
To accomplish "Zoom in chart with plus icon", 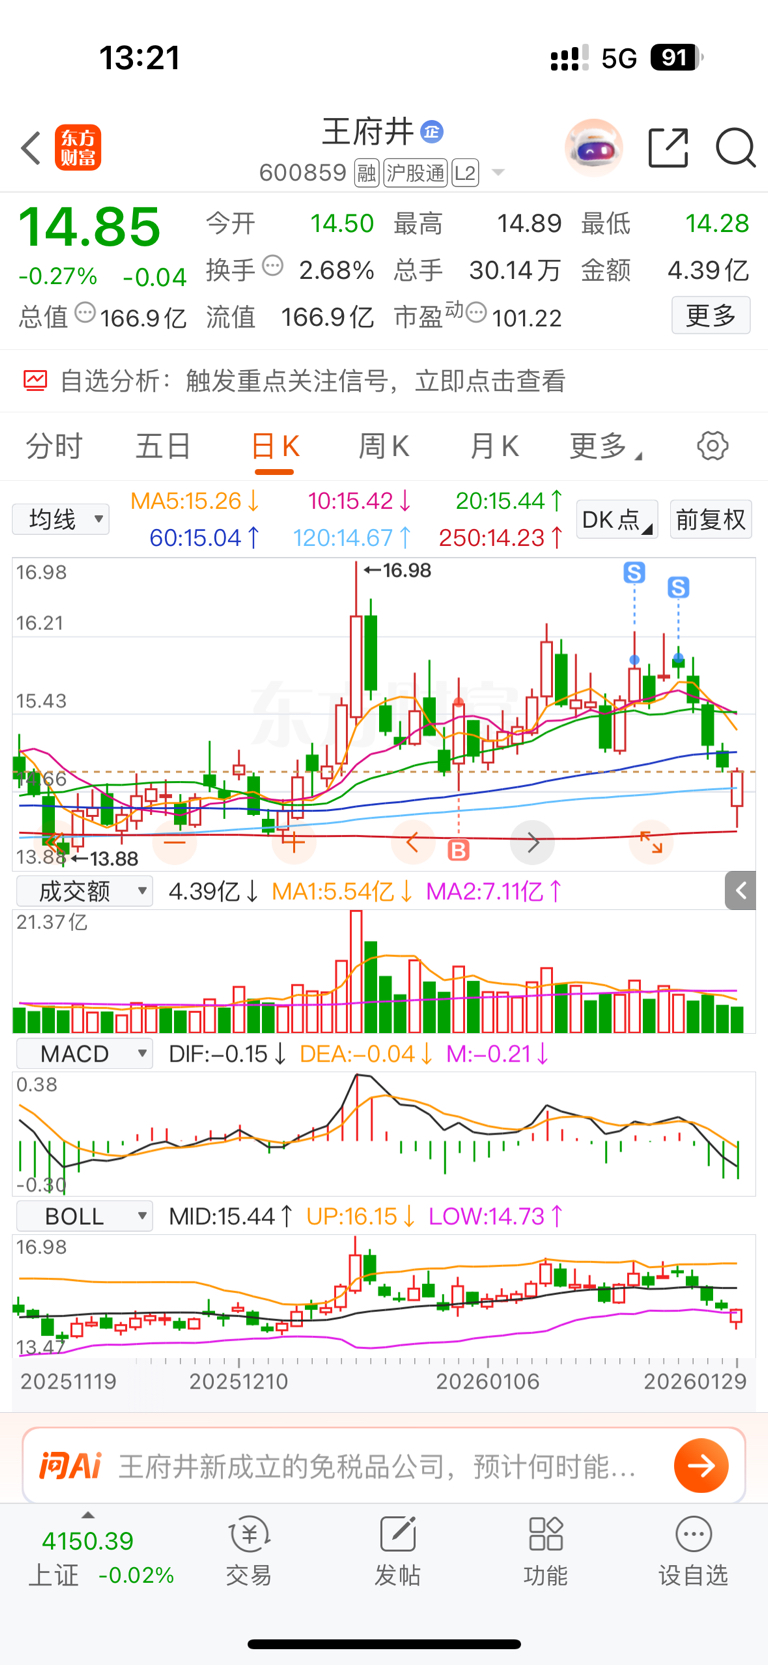I will 293,843.
